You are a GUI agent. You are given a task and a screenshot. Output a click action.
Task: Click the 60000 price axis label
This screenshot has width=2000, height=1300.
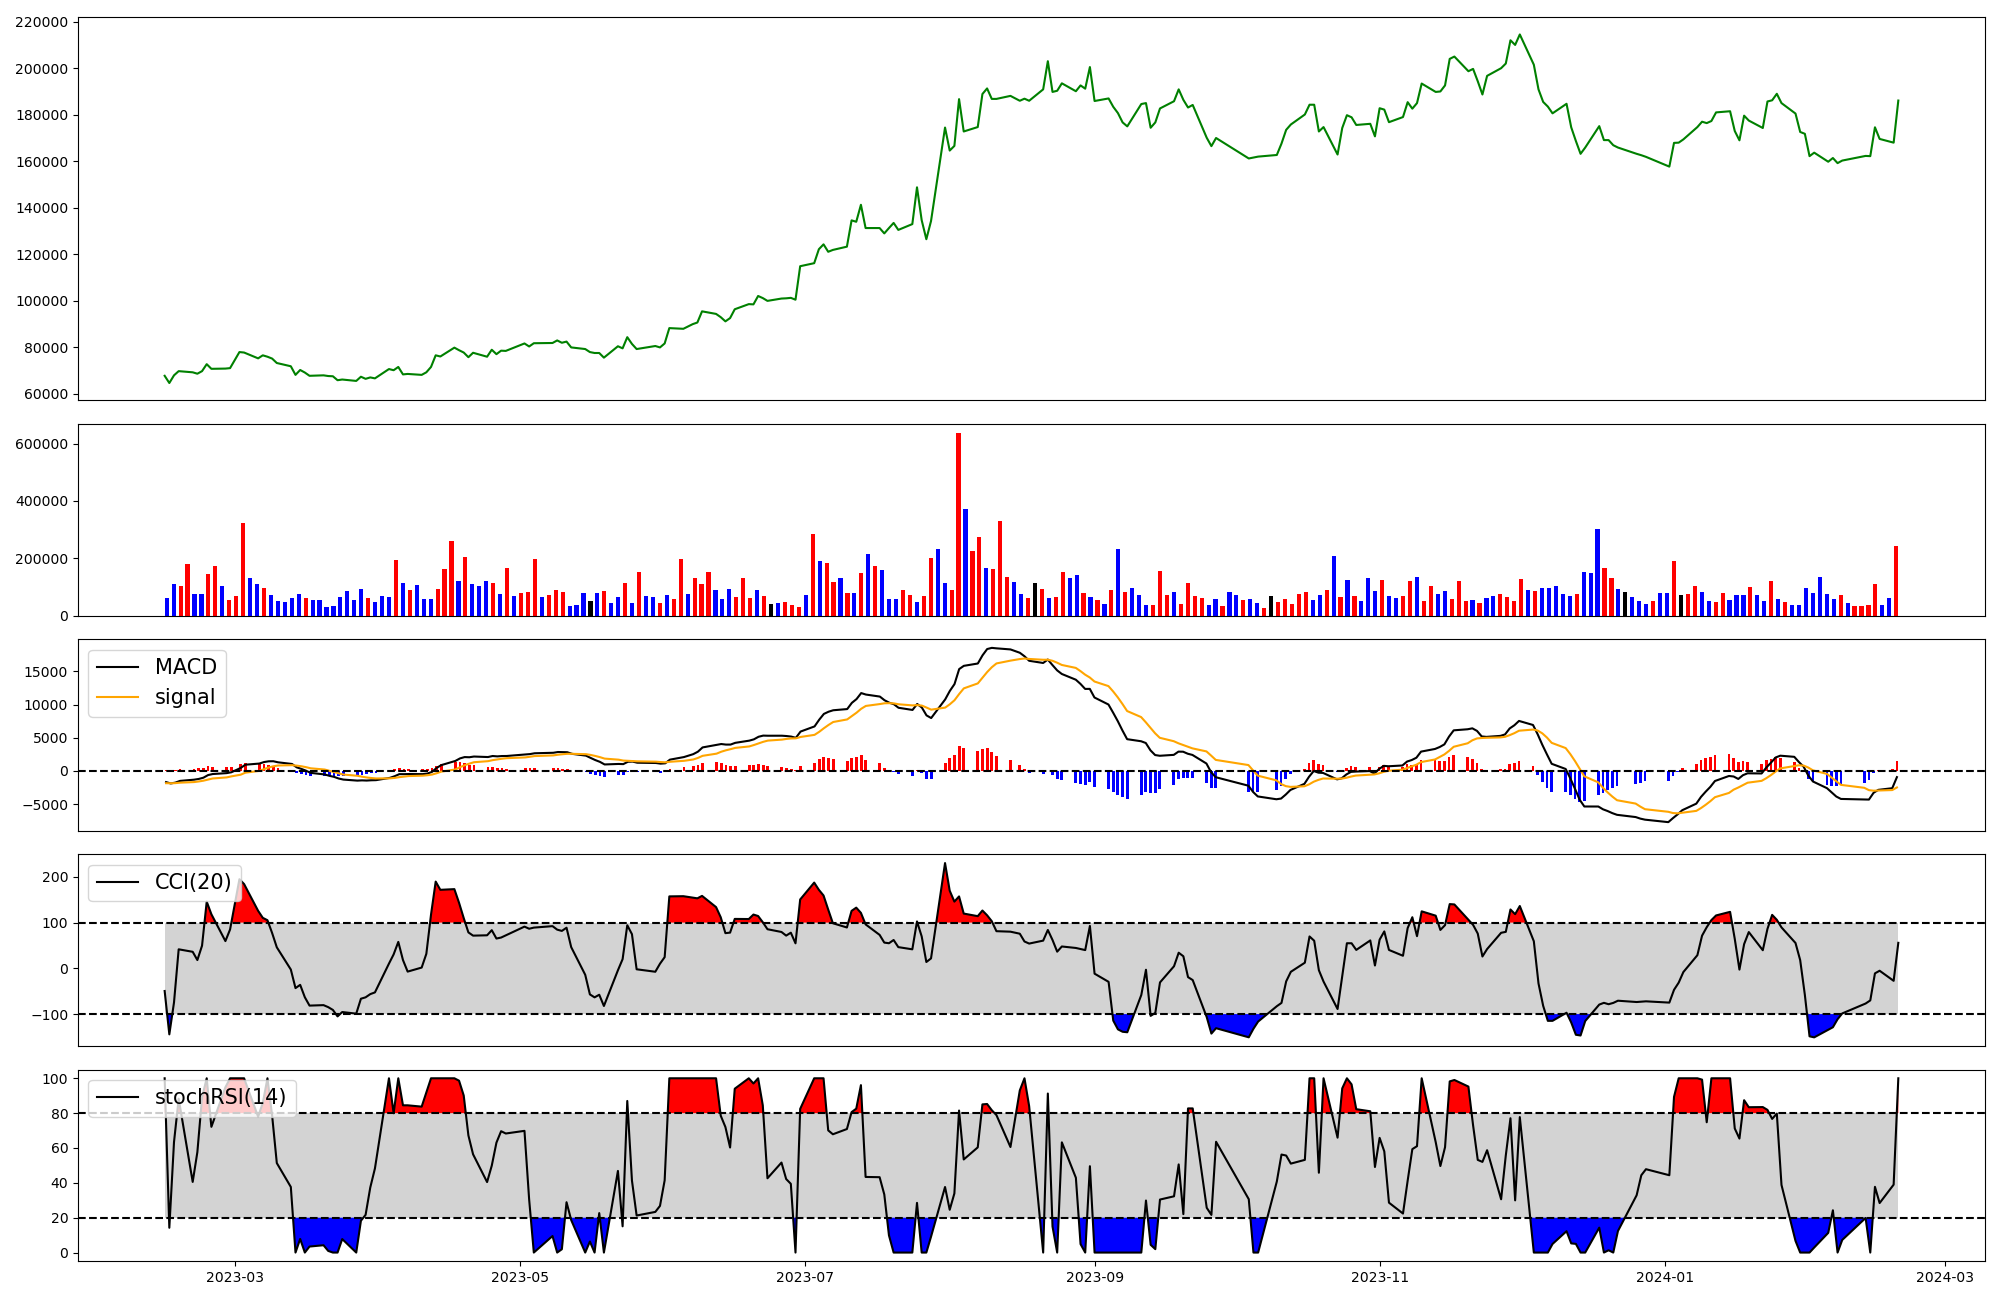[x=46, y=394]
